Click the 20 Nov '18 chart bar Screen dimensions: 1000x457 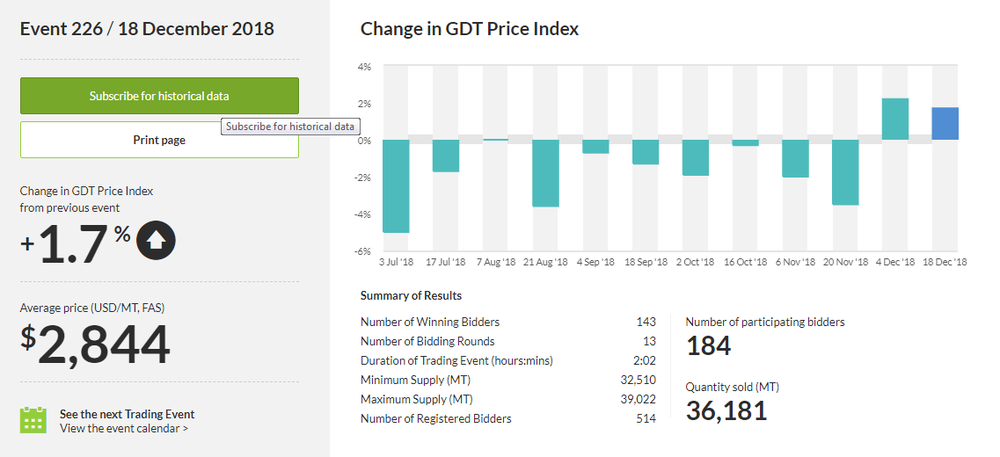tap(846, 172)
